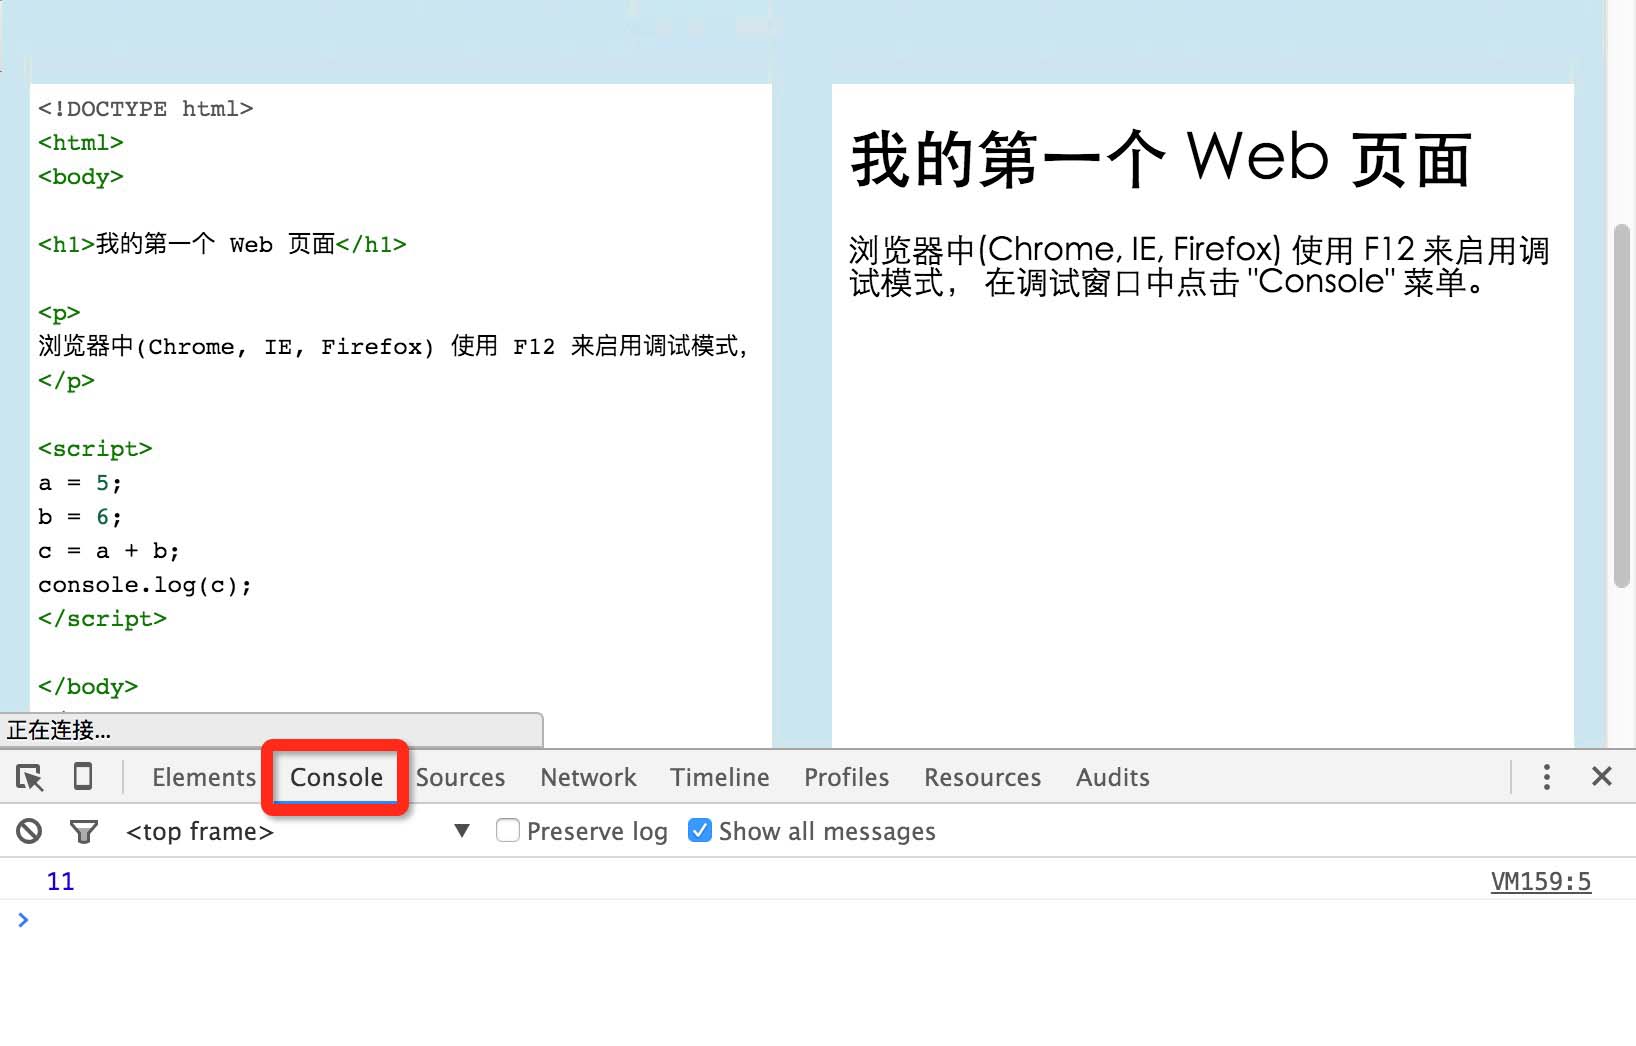The height and width of the screenshot is (1046, 1636).
Task: Click the console prompt input line
Action: pyautogui.click(x=818, y=920)
